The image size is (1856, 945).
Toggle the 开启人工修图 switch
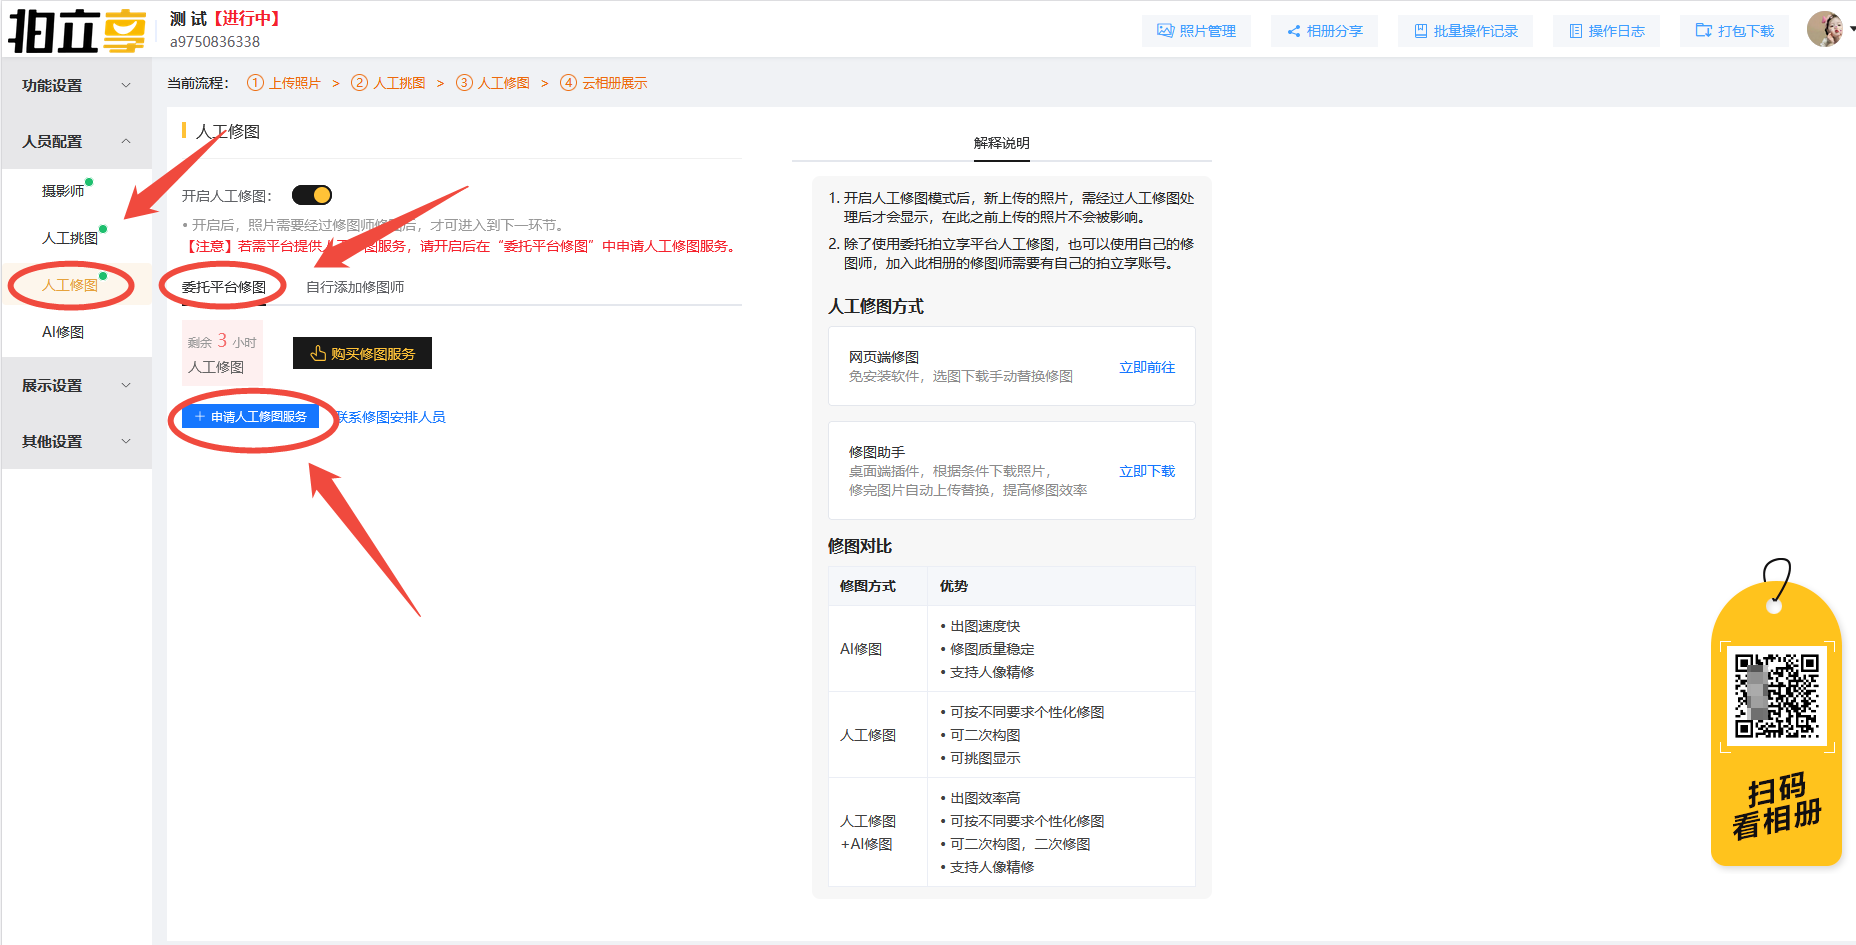pyautogui.click(x=312, y=195)
